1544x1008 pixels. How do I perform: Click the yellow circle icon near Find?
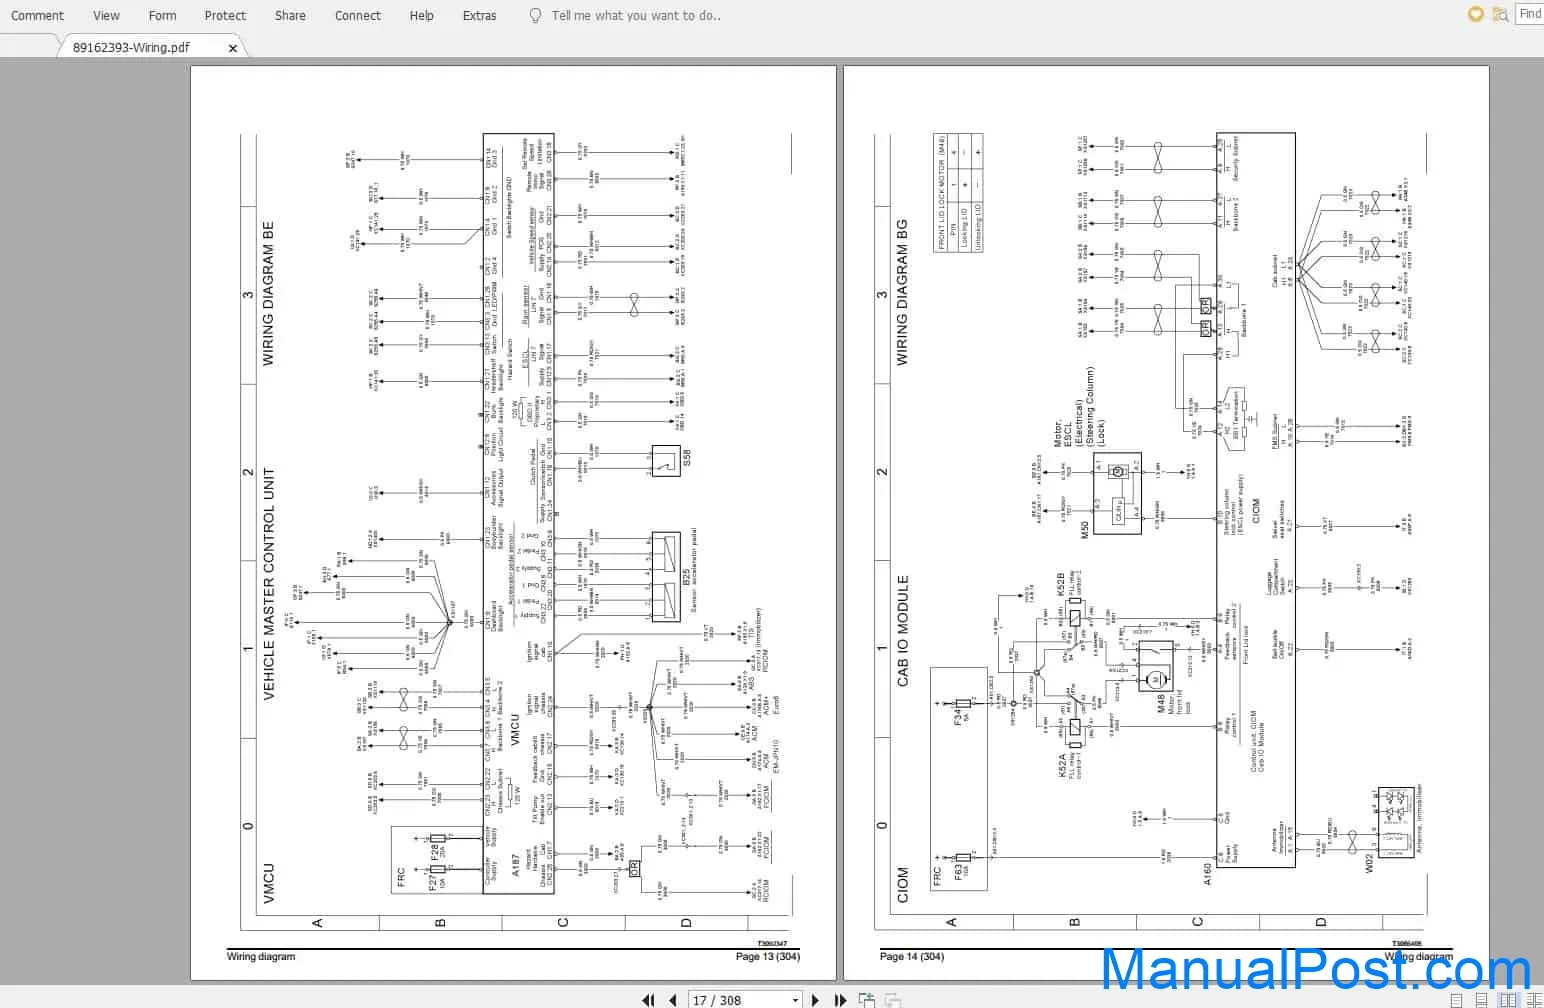click(1475, 14)
